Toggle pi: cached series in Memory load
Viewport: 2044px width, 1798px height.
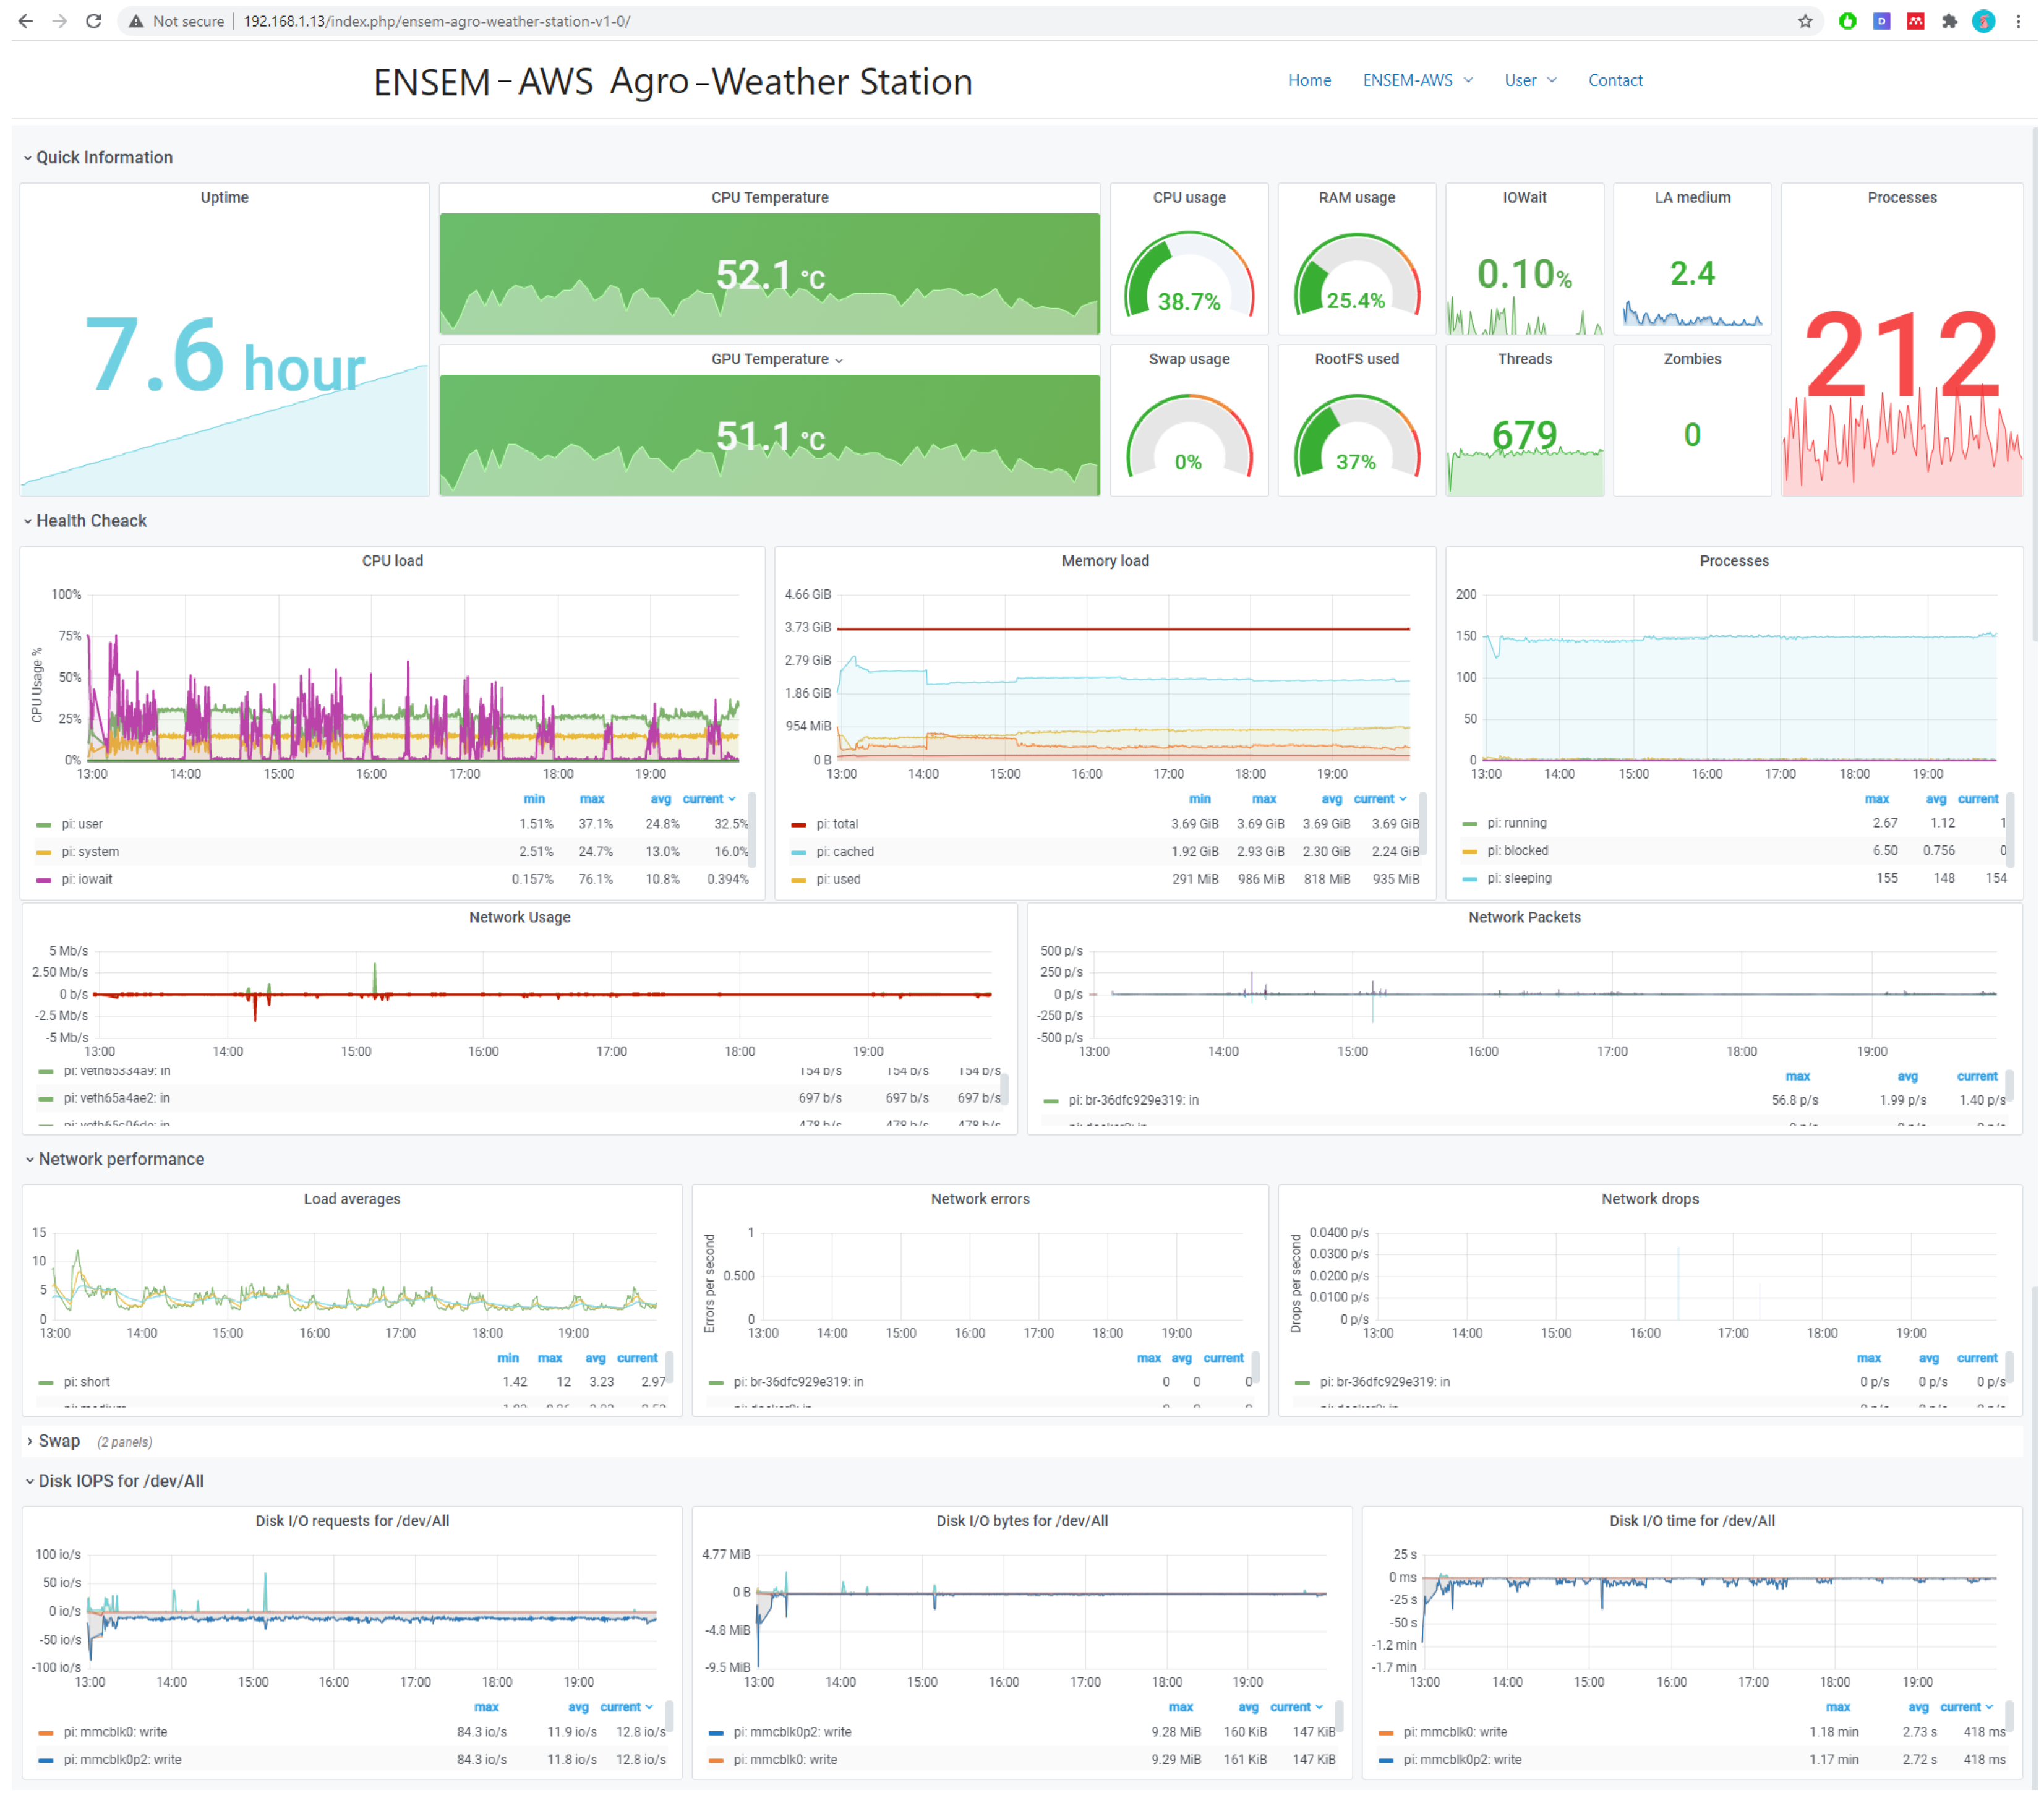[x=844, y=851]
